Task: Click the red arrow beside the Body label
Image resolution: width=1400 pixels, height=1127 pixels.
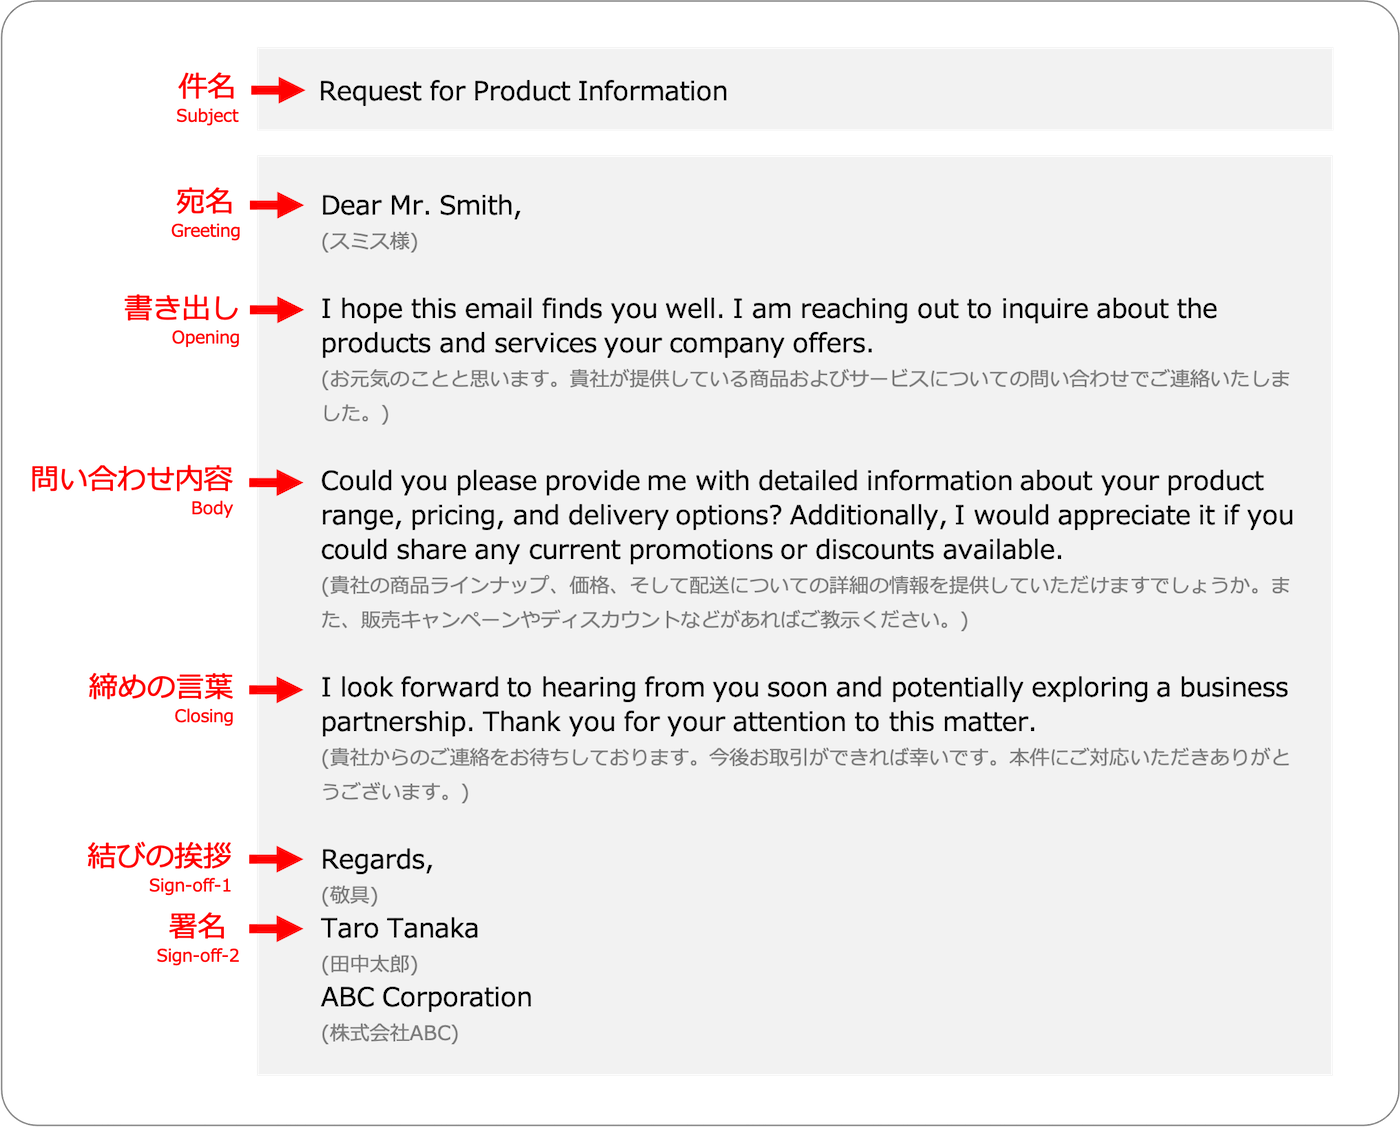Action: coord(276,482)
